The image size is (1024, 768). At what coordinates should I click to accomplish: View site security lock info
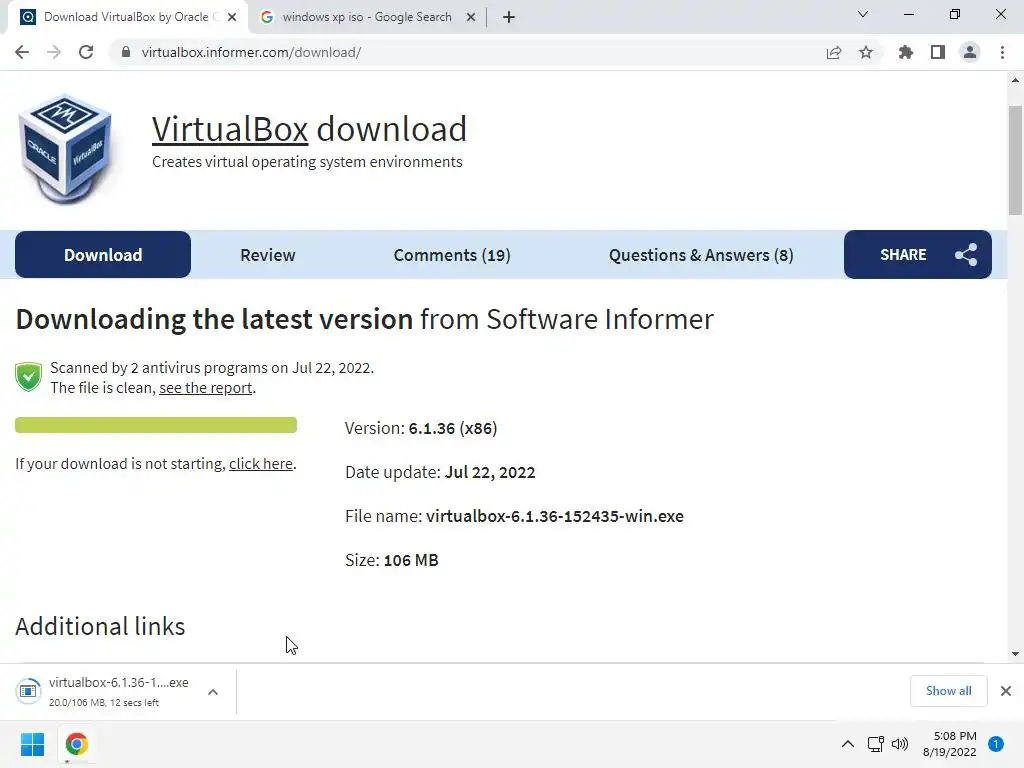click(126, 52)
